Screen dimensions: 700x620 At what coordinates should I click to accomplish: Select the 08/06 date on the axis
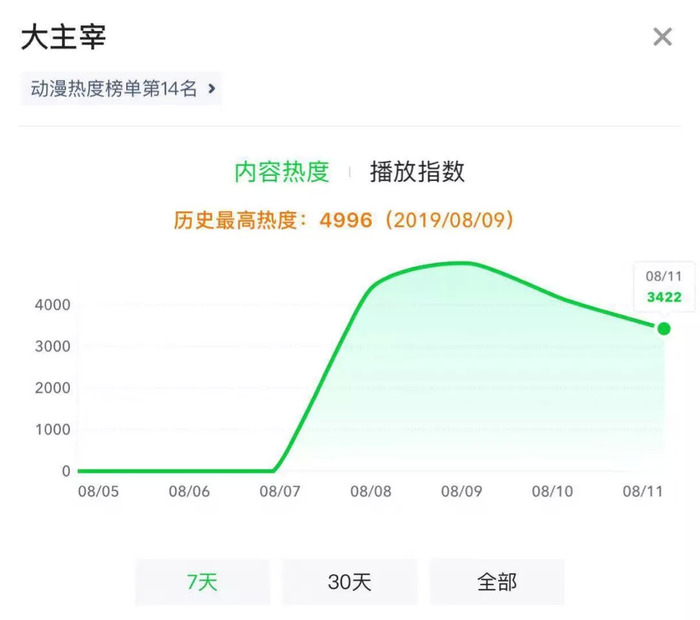(189, 492)
